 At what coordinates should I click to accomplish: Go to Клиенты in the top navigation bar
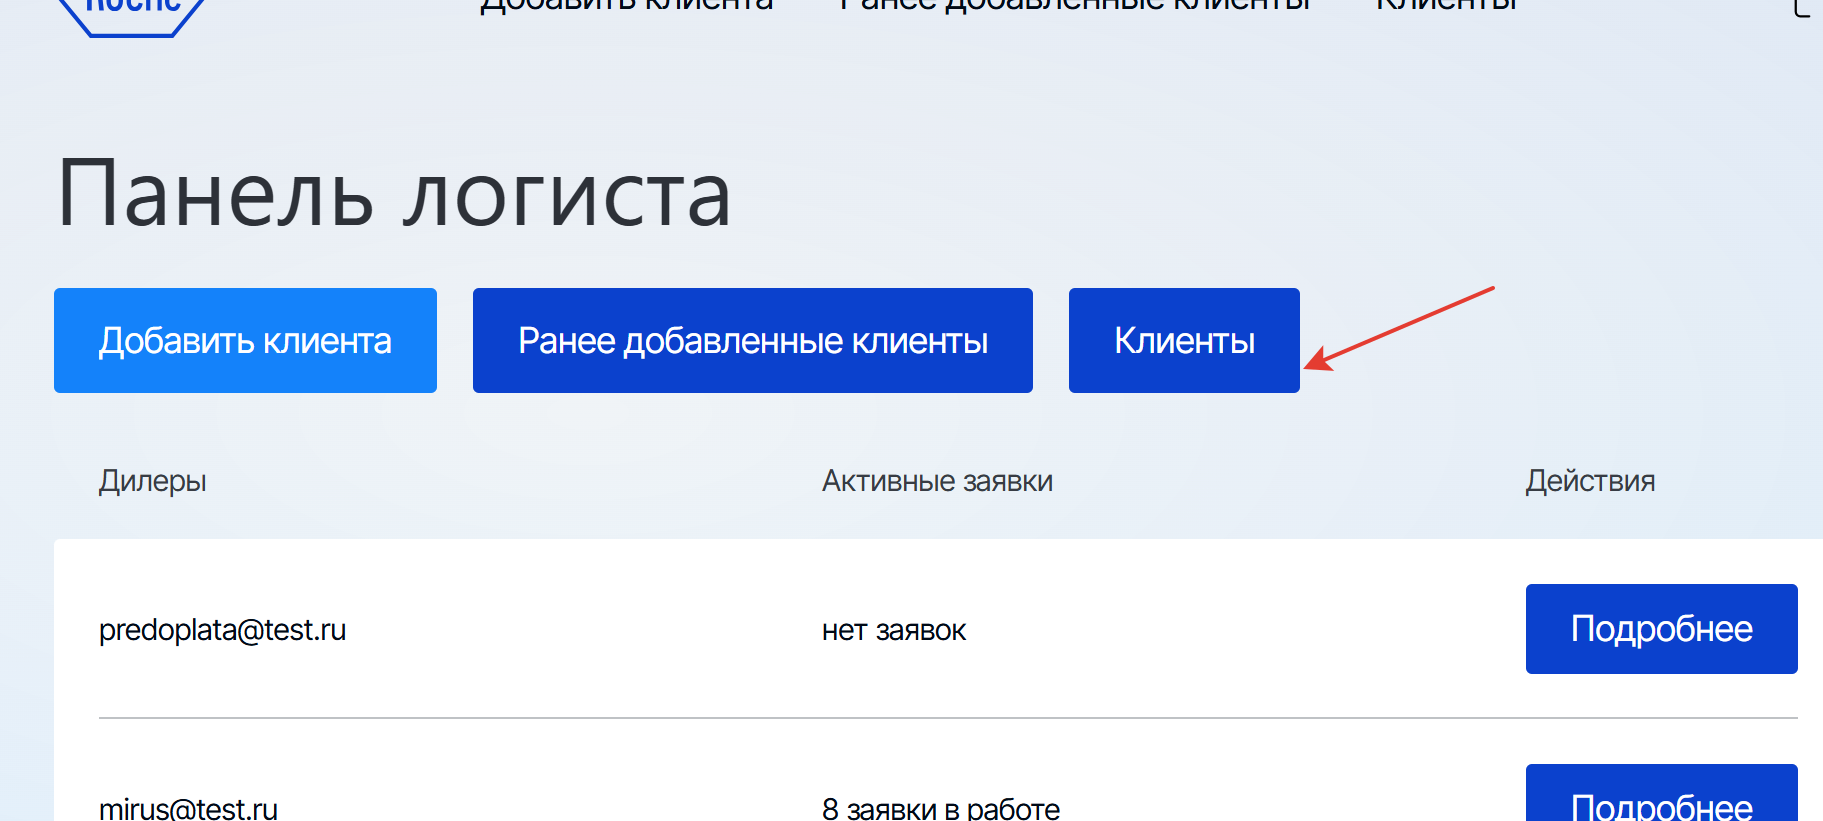[x=1446, y=6]
